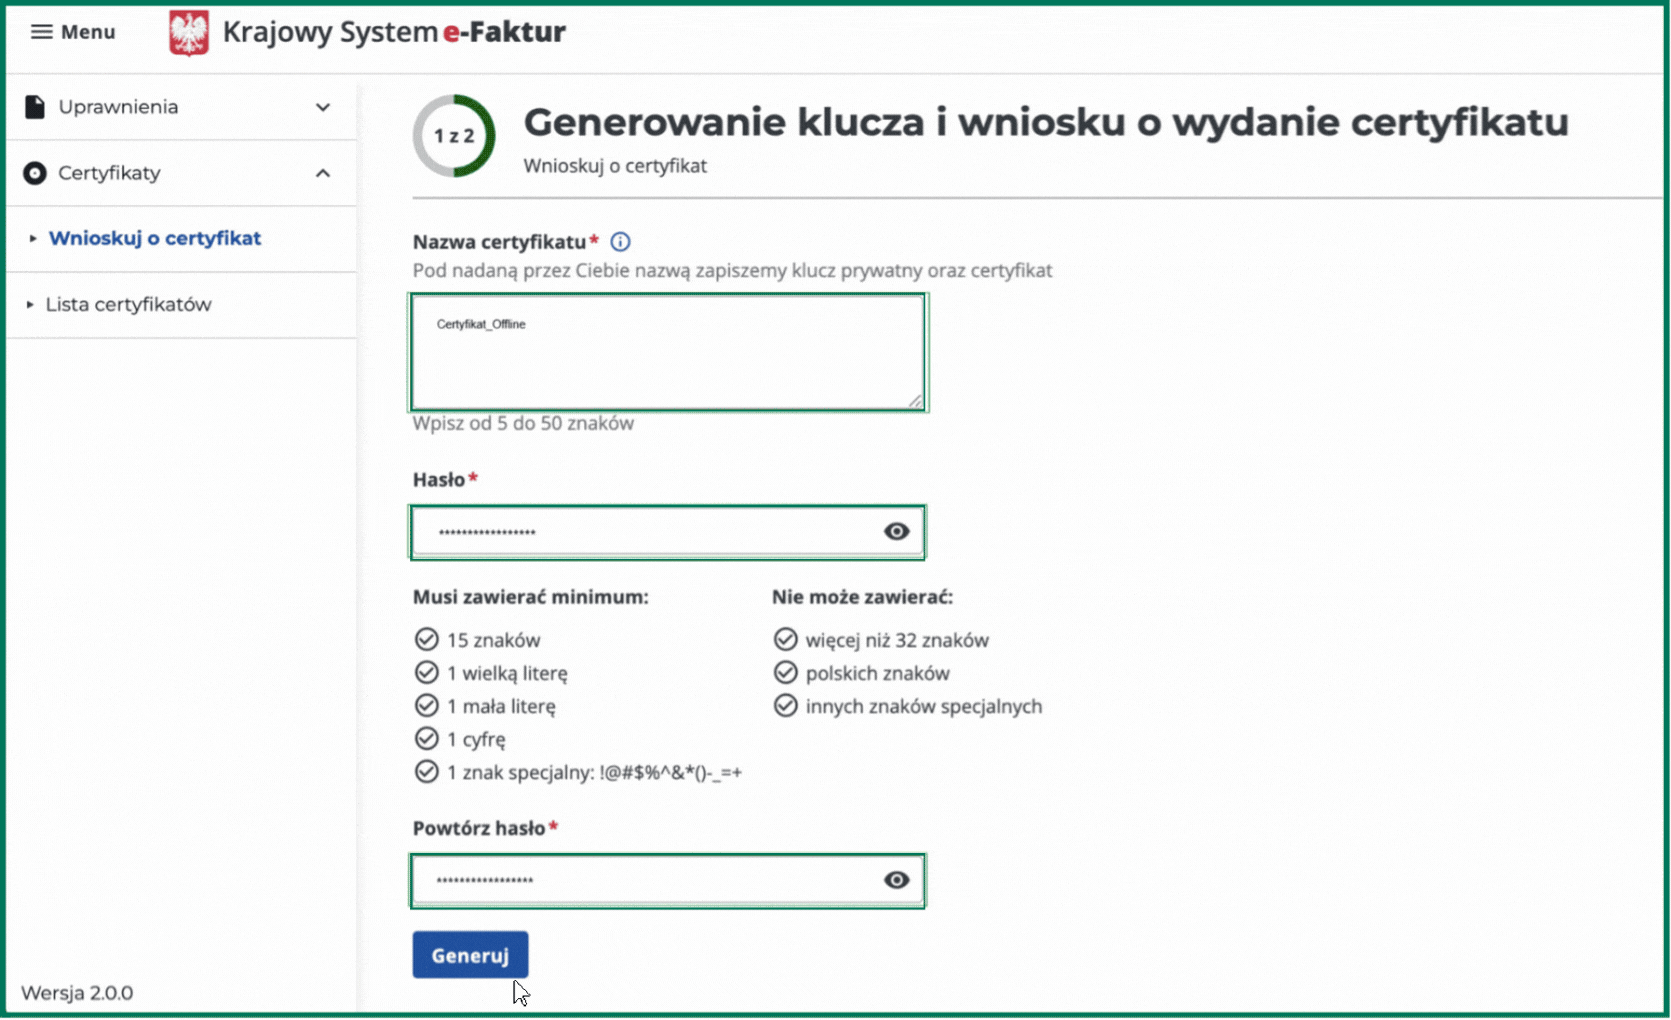Image resolution: width=1671 pixels, height=1020 pixels.
Task: Click the Nazwa certyfikatu field label
Action: pos(499,242)
